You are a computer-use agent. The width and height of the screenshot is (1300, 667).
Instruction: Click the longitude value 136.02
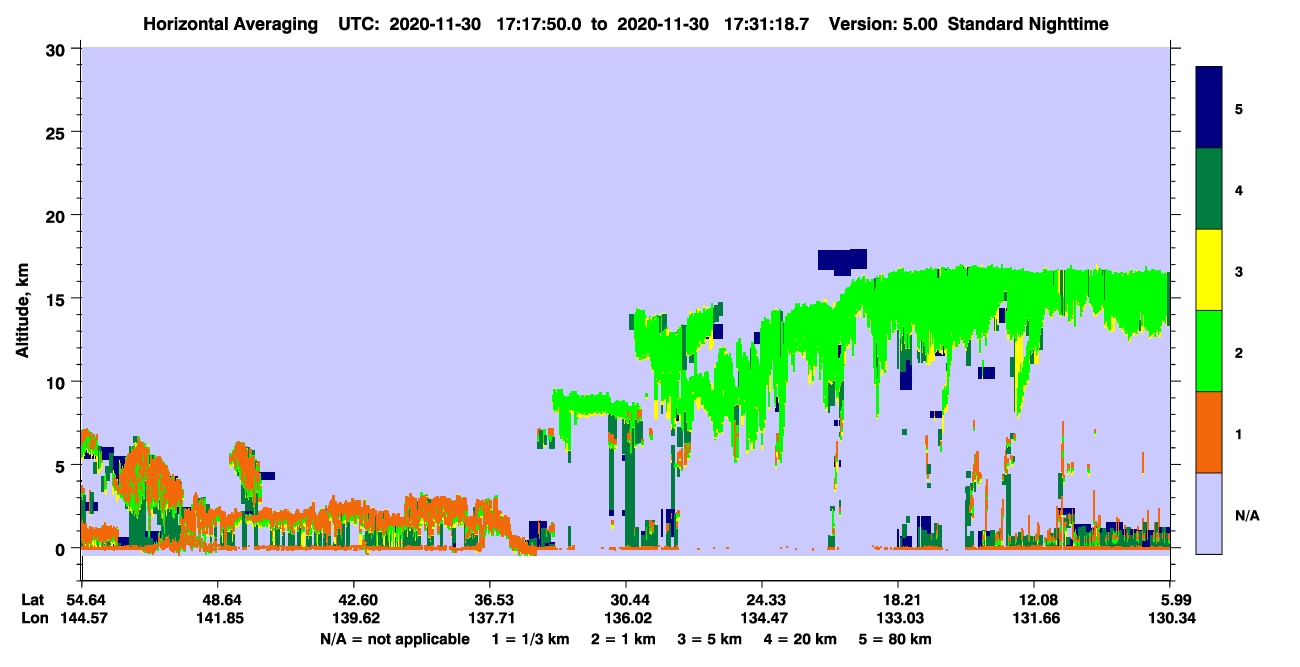[626, 618]
